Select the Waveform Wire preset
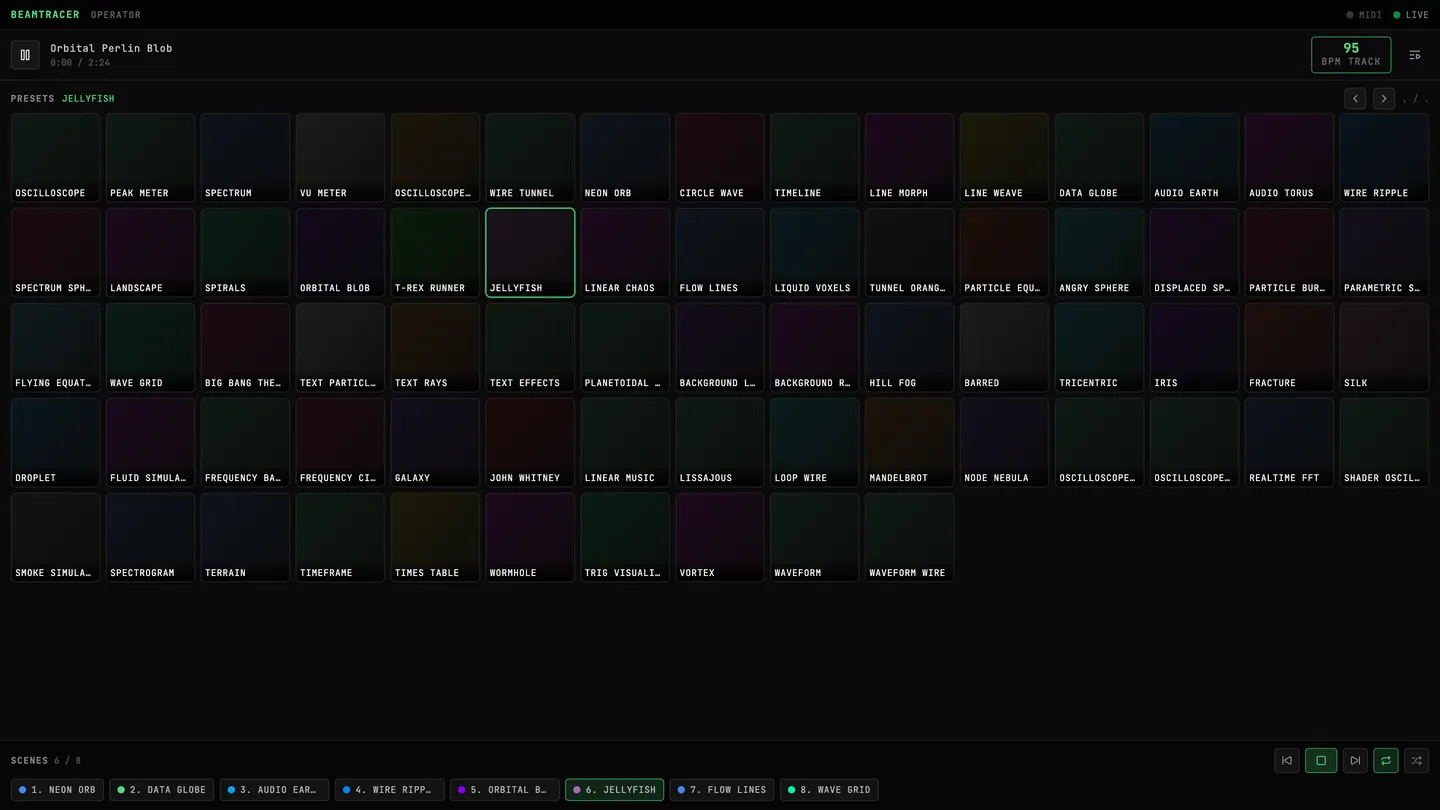The image size is (1440, 810). tap(910, 538)
